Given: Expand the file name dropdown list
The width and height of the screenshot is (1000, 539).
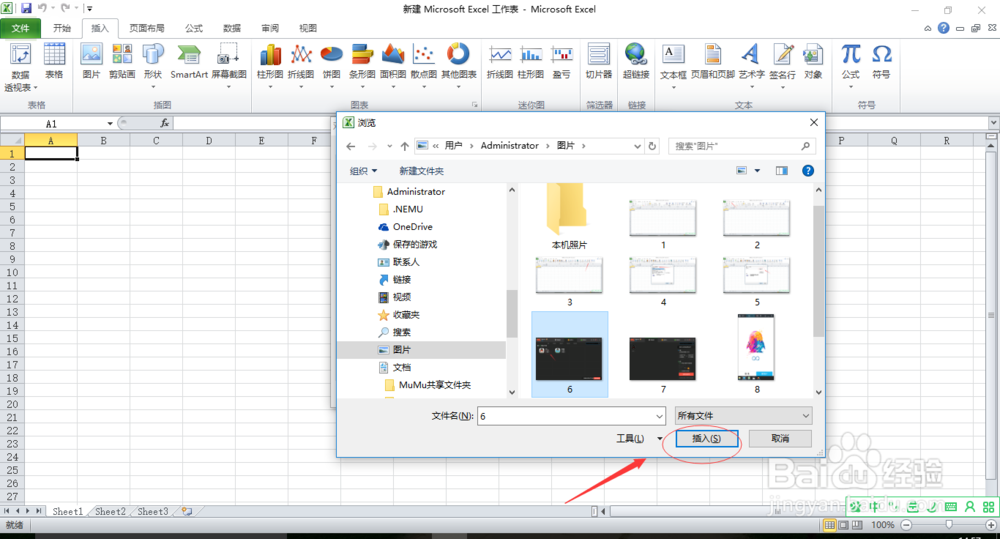Looking at the screenshot, I should [659, 416].
